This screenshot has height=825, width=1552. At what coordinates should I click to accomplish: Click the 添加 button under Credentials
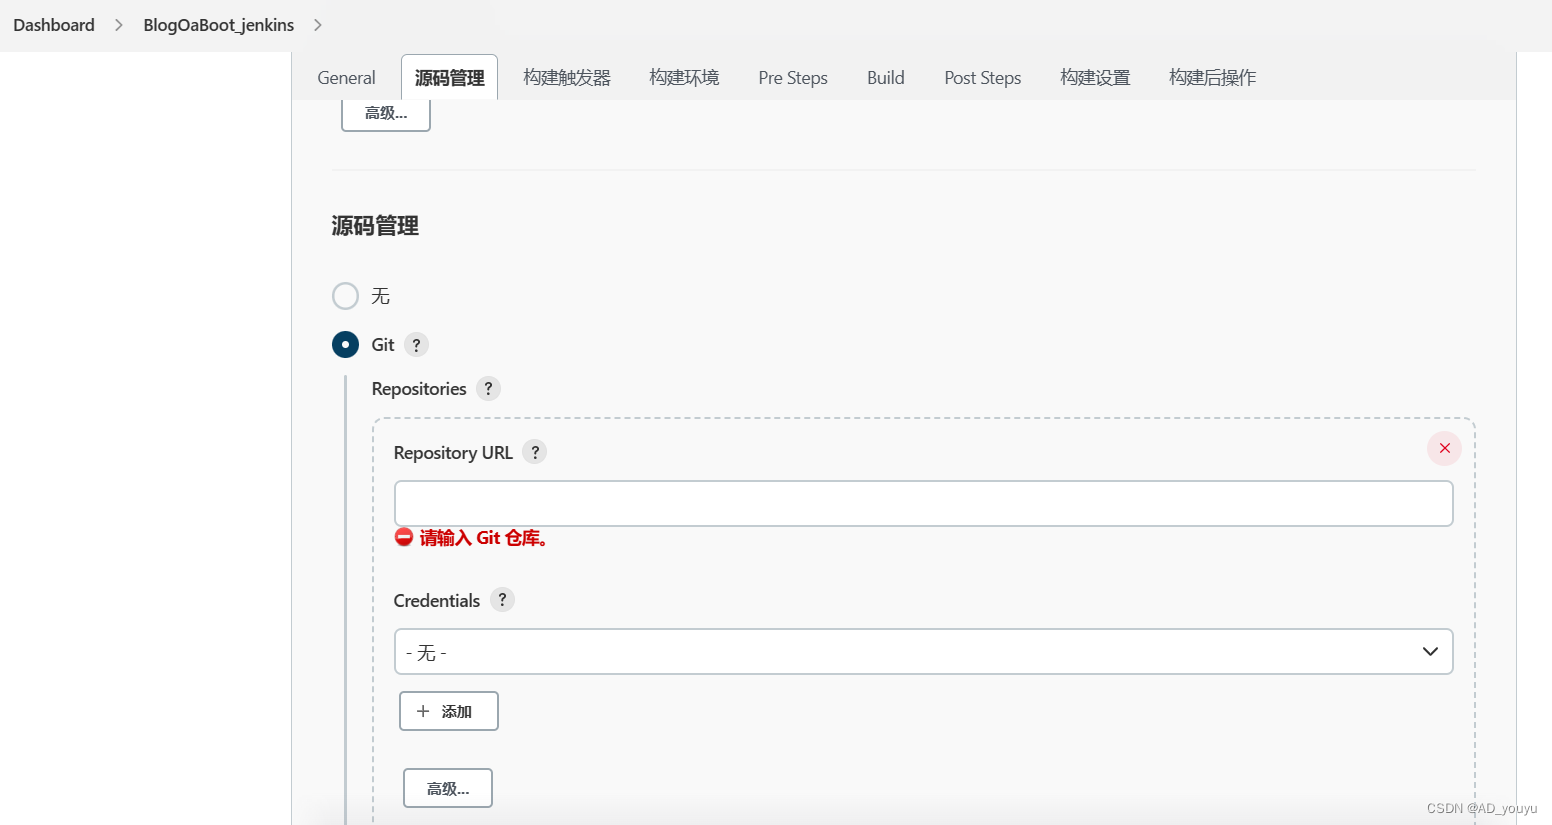[x=448, y=711]
